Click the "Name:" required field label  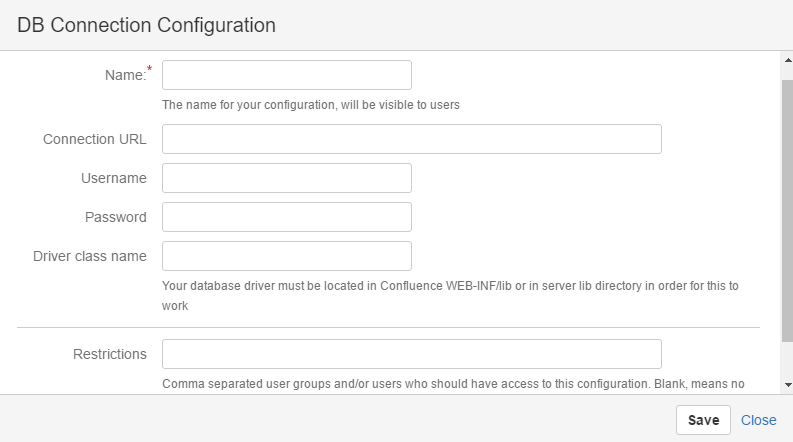point(128,74)
